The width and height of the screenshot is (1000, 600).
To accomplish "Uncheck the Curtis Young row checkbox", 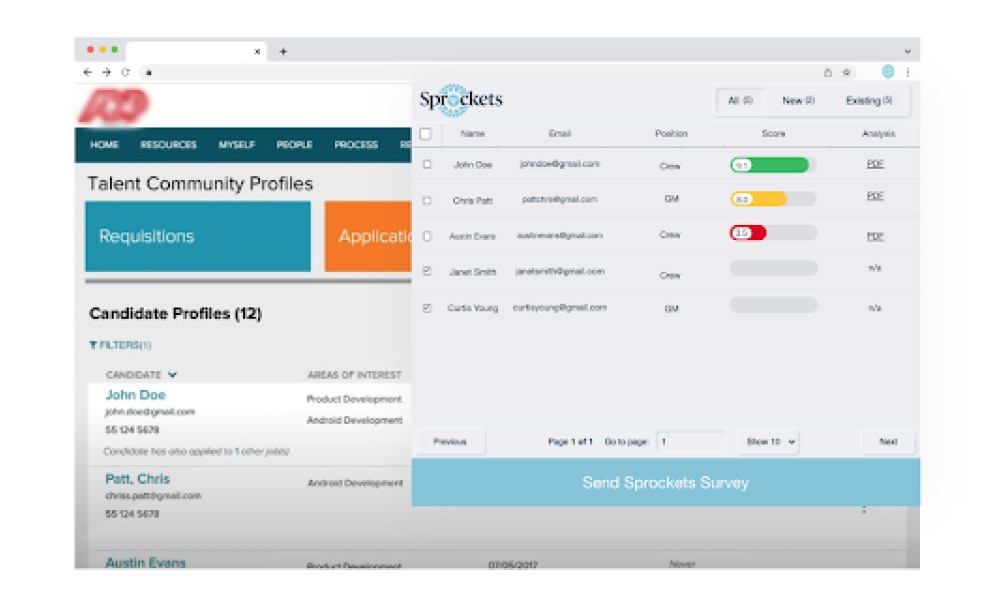I will tap(427, 308).
